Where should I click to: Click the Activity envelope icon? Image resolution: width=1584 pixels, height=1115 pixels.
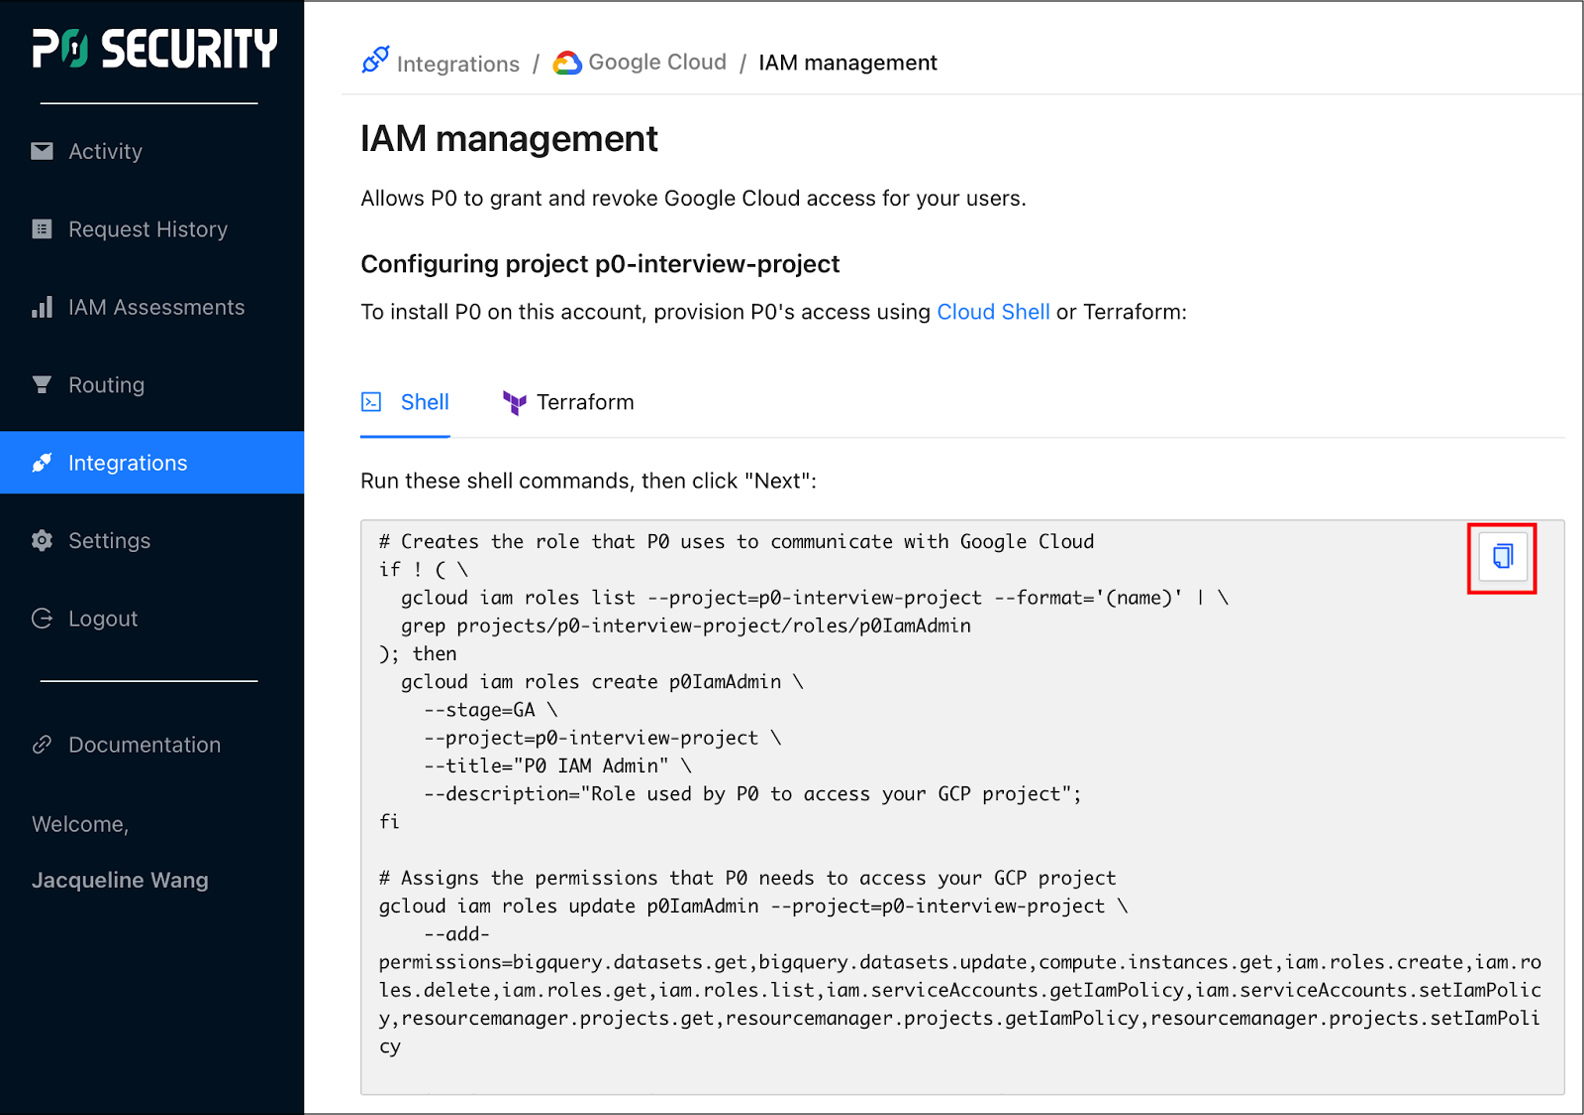pos(42,151)
